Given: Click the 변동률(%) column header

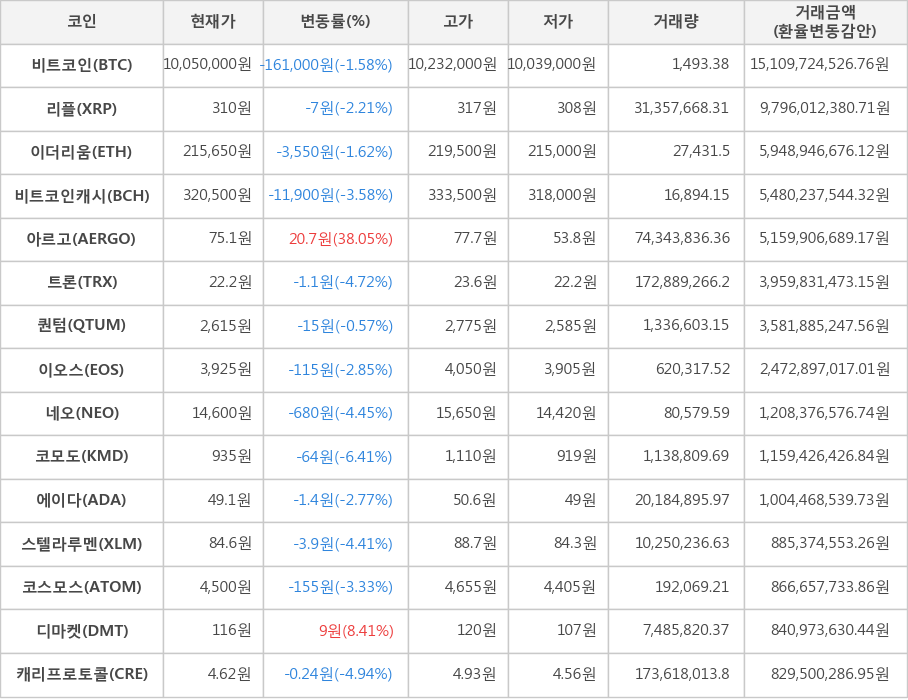Looking at the screenshot, I should tap(335, 22).
